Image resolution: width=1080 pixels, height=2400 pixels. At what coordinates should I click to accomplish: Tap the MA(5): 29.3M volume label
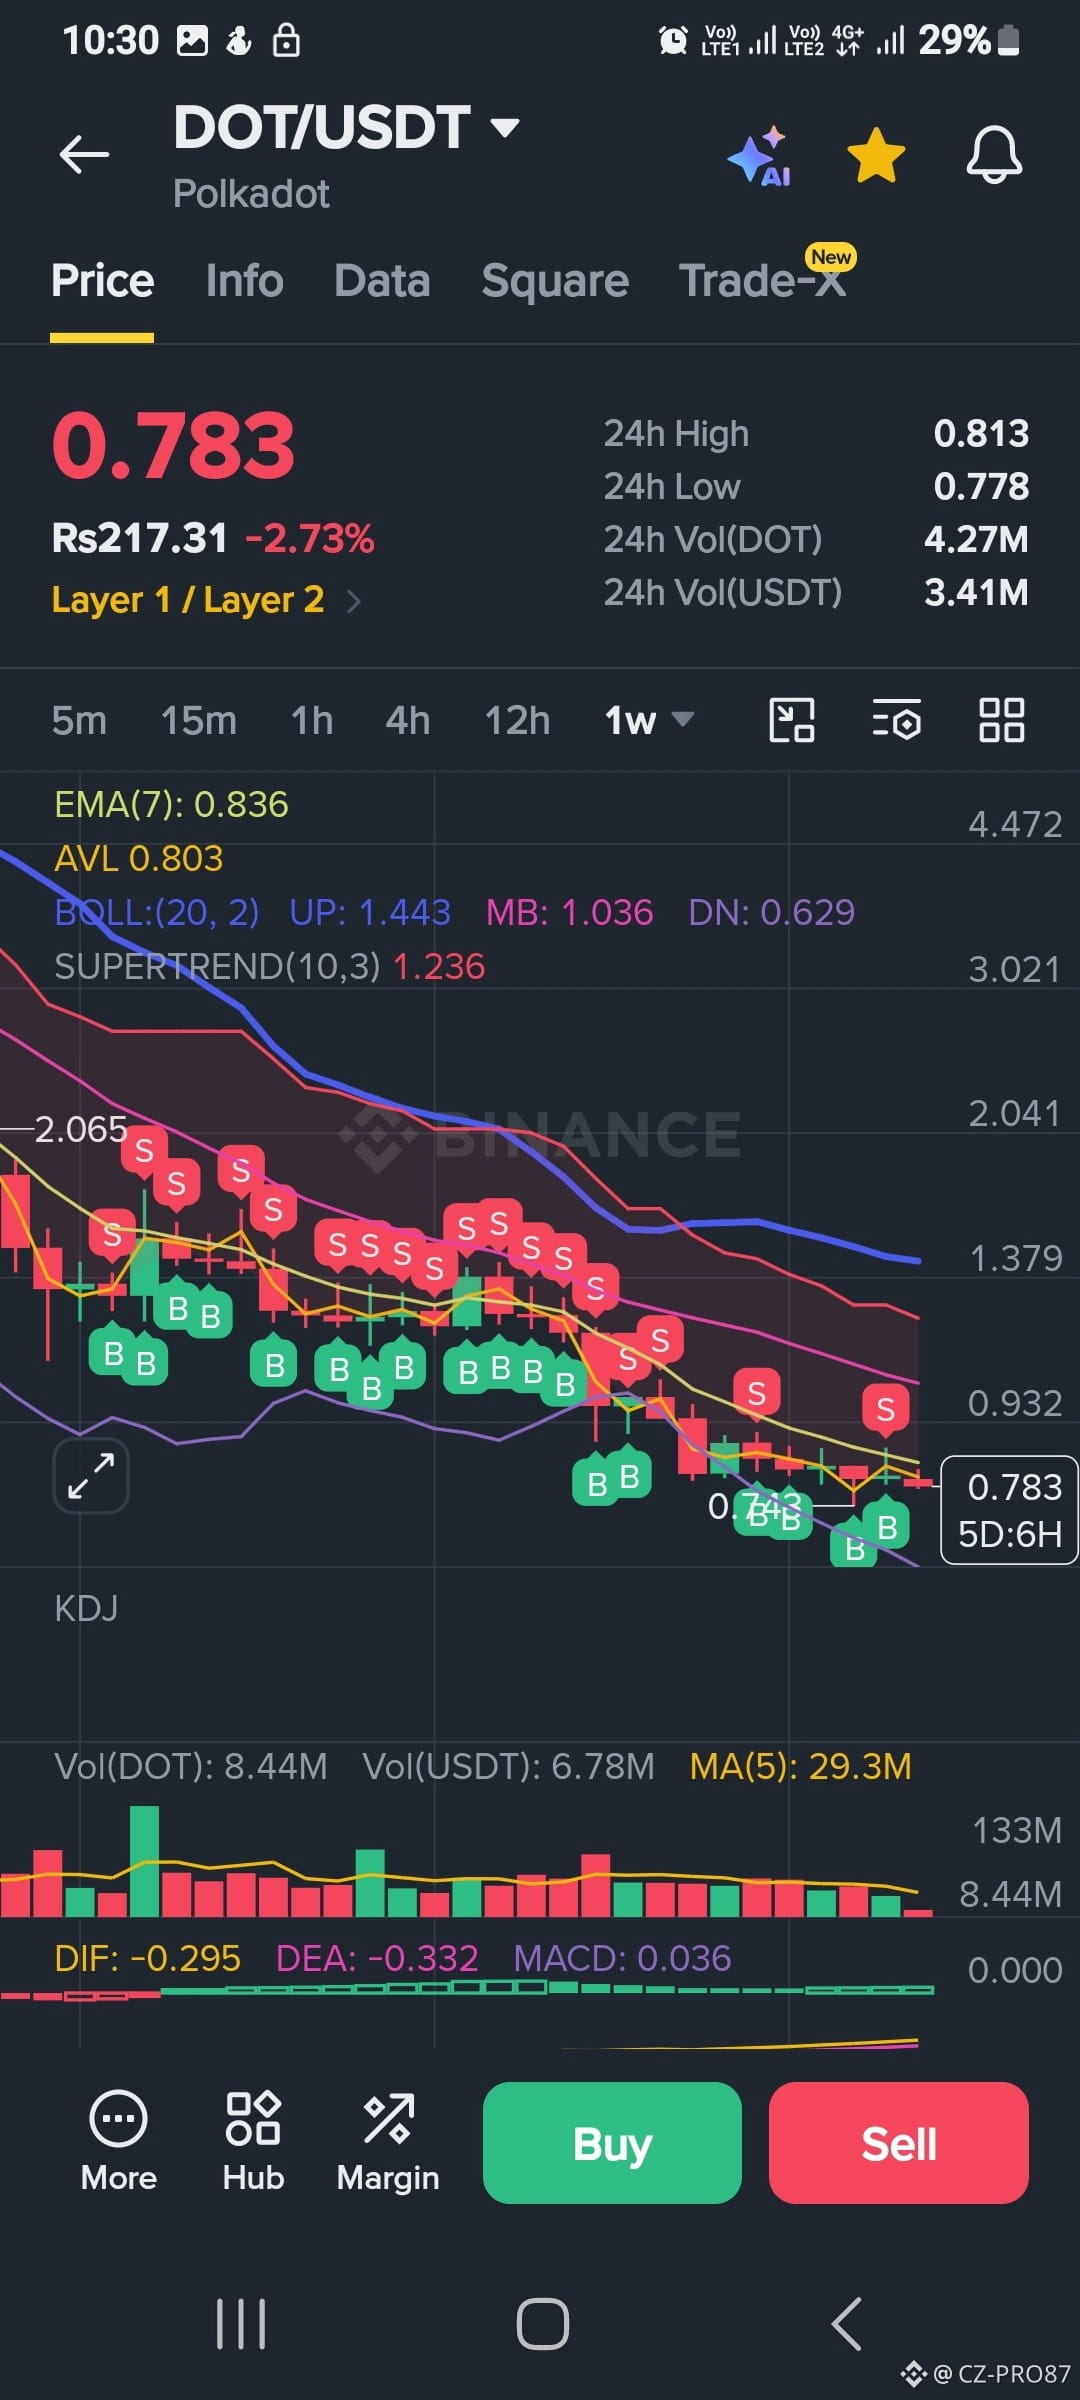point(801,1766)
